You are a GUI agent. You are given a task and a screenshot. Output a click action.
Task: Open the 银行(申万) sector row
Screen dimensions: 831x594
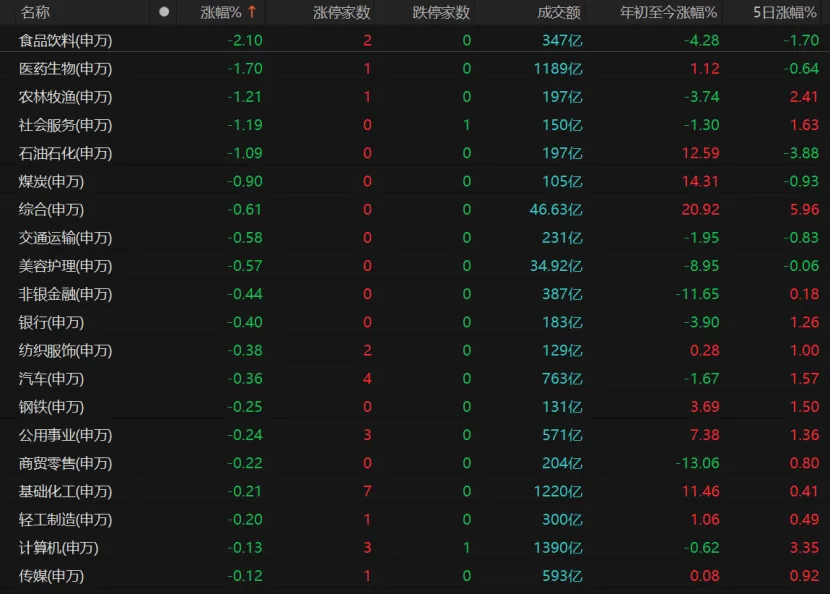click(52, 322)
